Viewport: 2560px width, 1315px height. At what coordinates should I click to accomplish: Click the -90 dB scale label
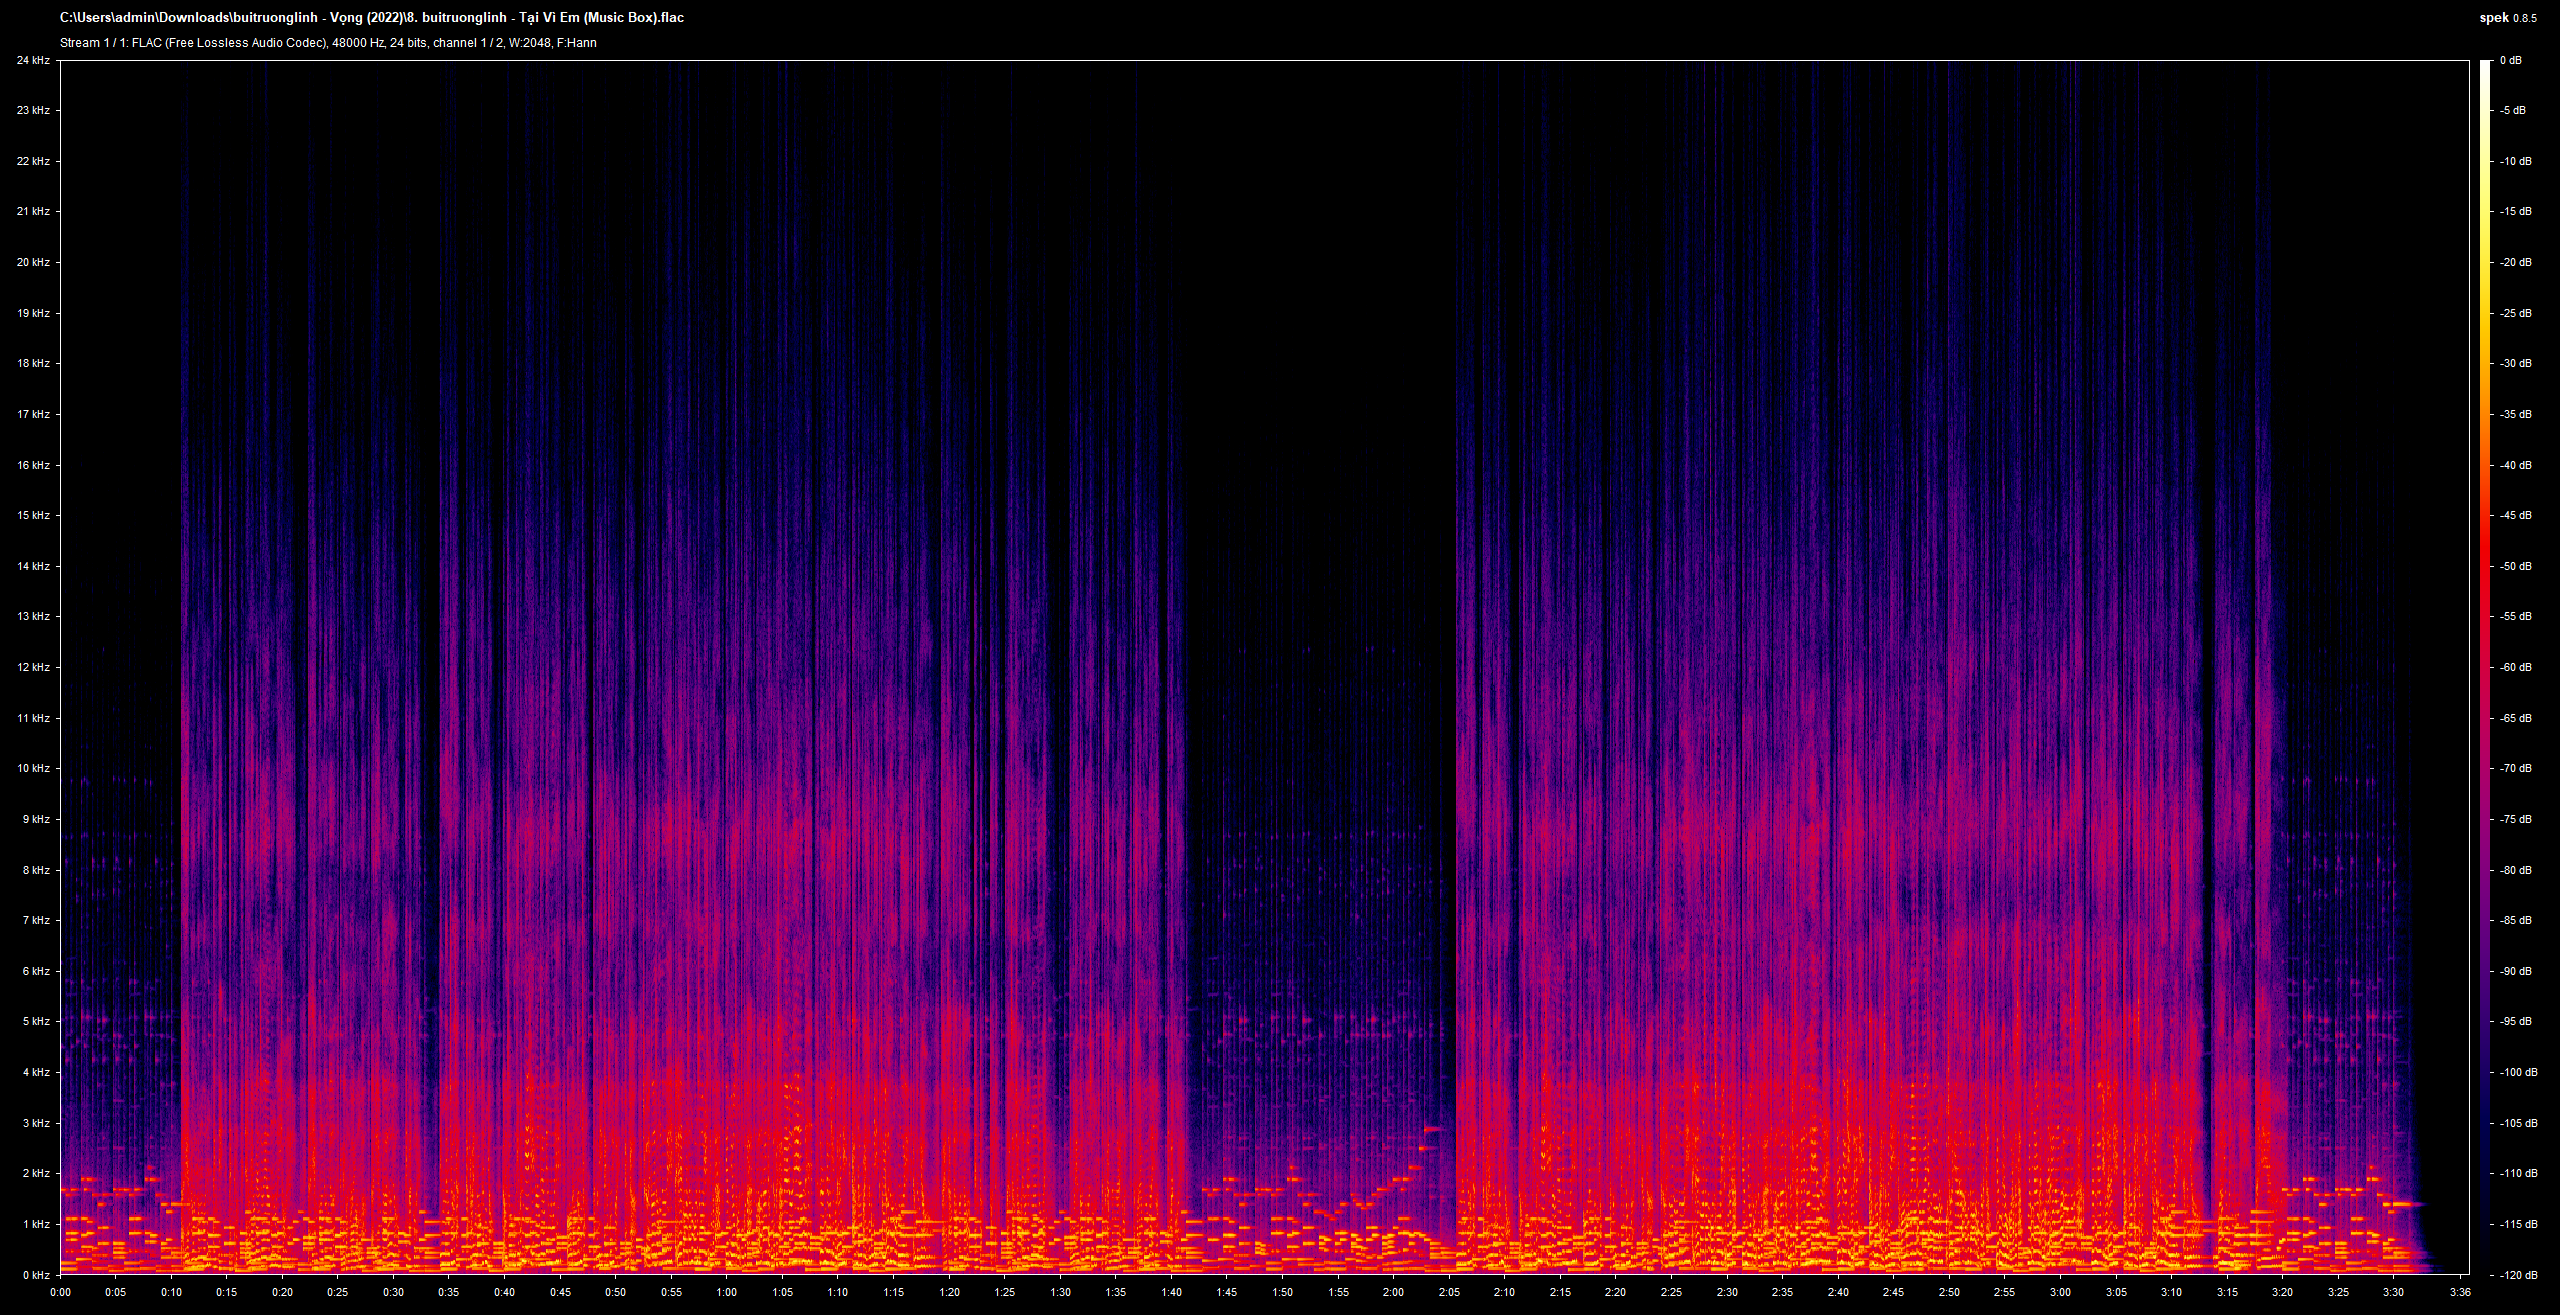point(2516,971)
